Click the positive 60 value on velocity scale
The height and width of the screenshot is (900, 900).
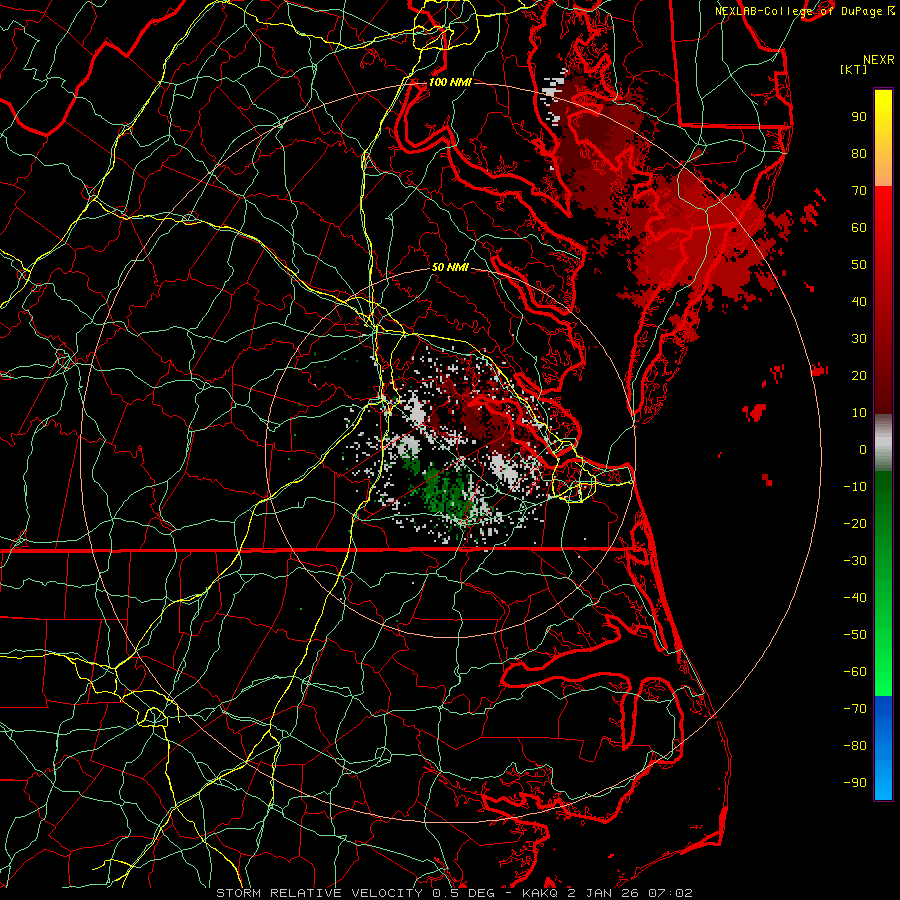[x=859, y=228]
